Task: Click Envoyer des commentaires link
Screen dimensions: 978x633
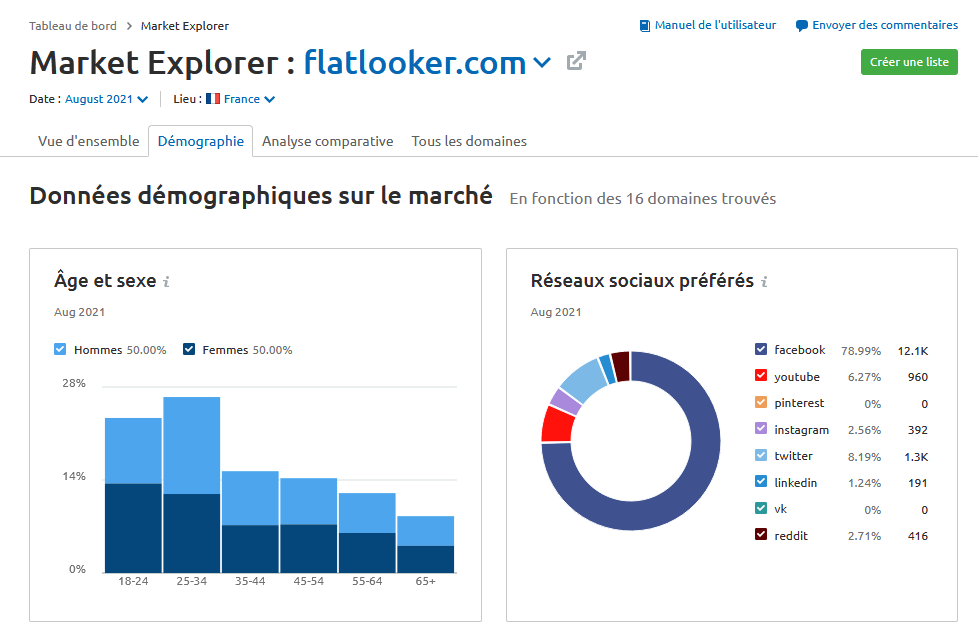Action: point(885,26)
